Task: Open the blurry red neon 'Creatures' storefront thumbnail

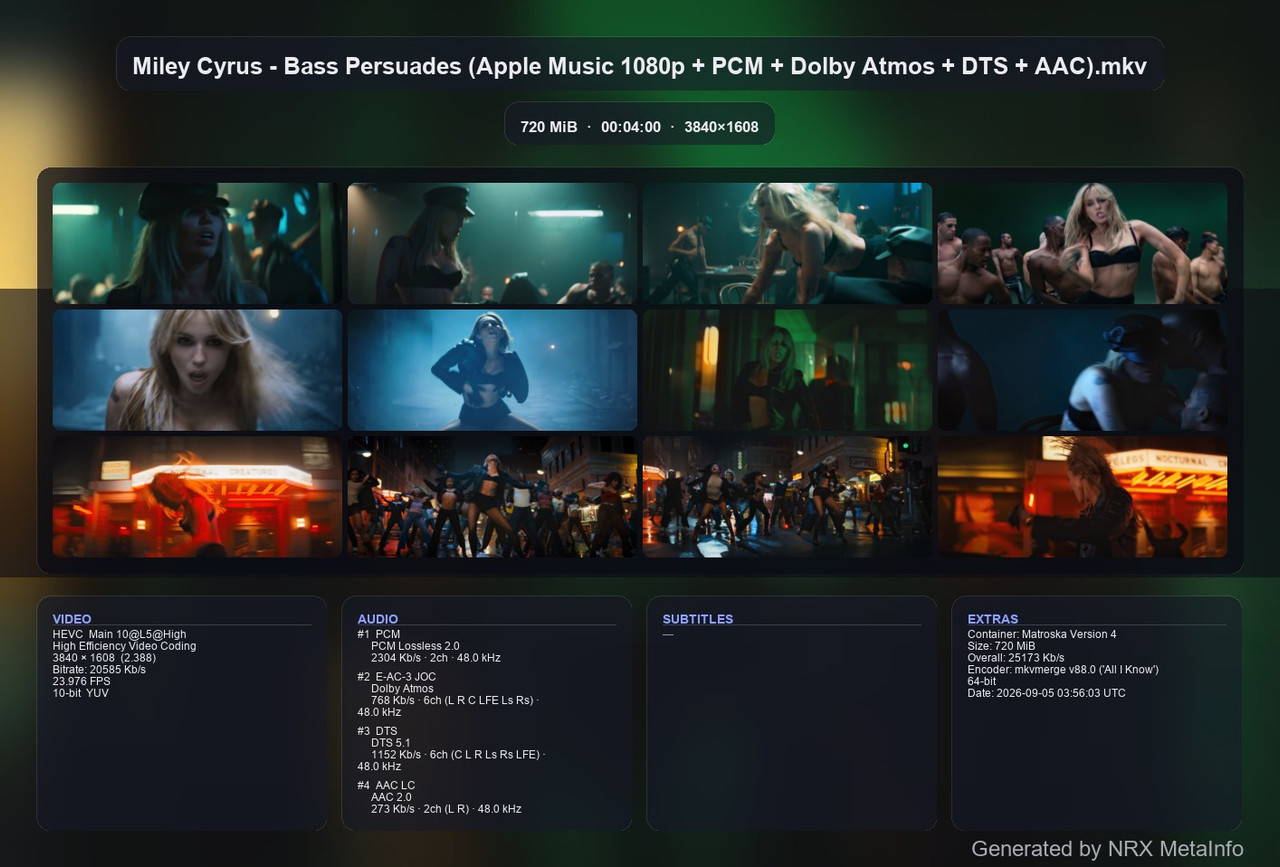Action: [197, 497]
